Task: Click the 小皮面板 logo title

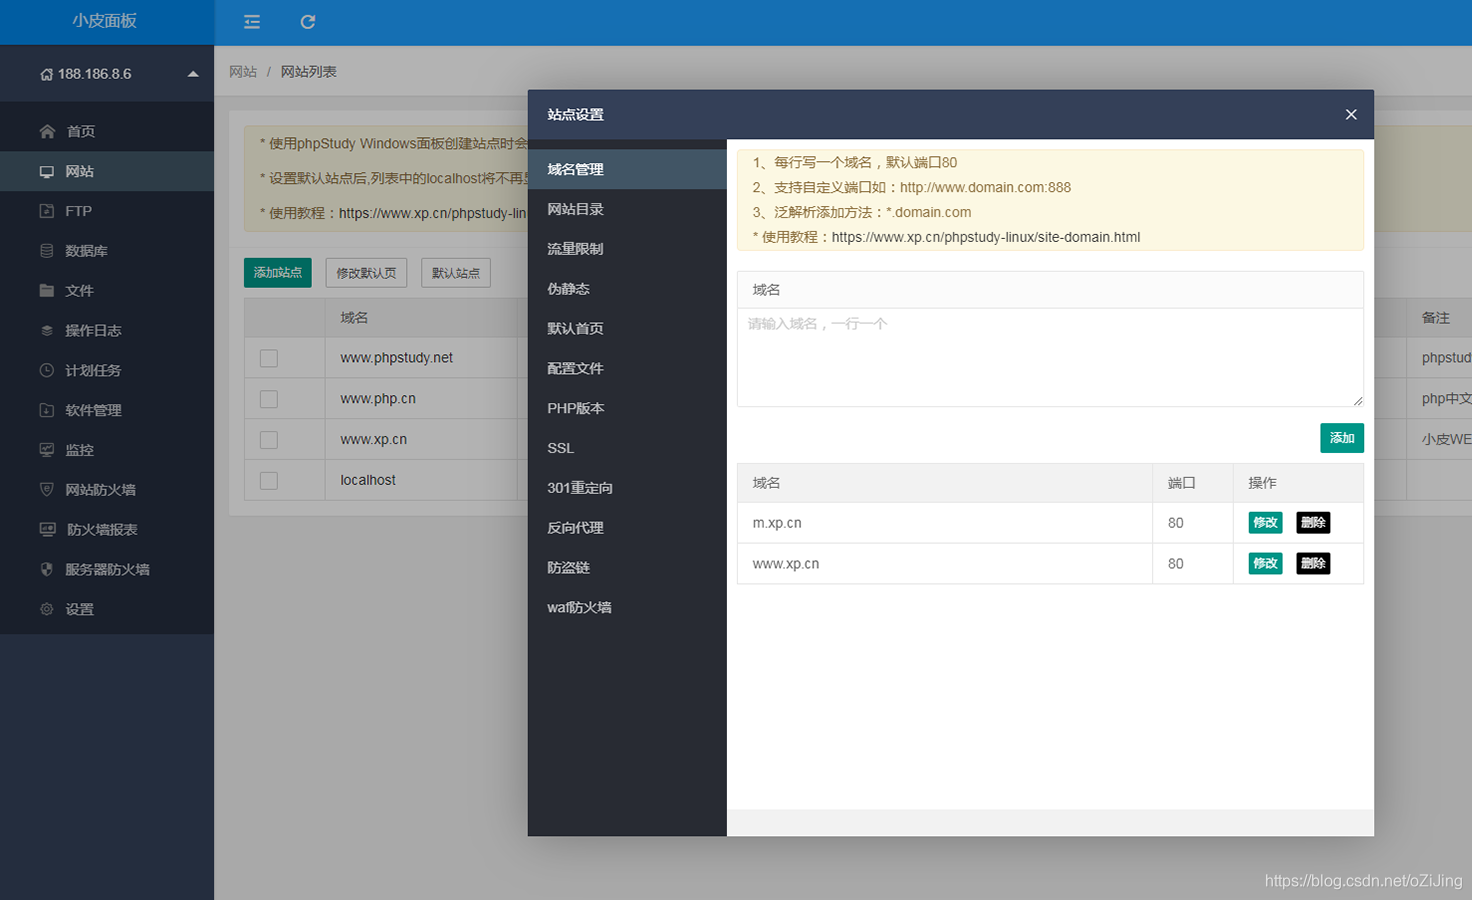Action: pyautogui.click(x=104, y=21)
